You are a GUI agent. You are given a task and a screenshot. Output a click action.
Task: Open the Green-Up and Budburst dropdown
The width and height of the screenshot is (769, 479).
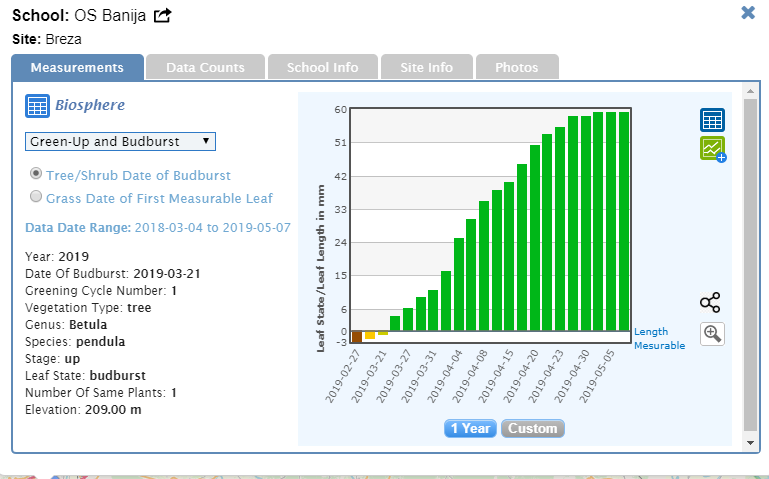coord(120,141)
